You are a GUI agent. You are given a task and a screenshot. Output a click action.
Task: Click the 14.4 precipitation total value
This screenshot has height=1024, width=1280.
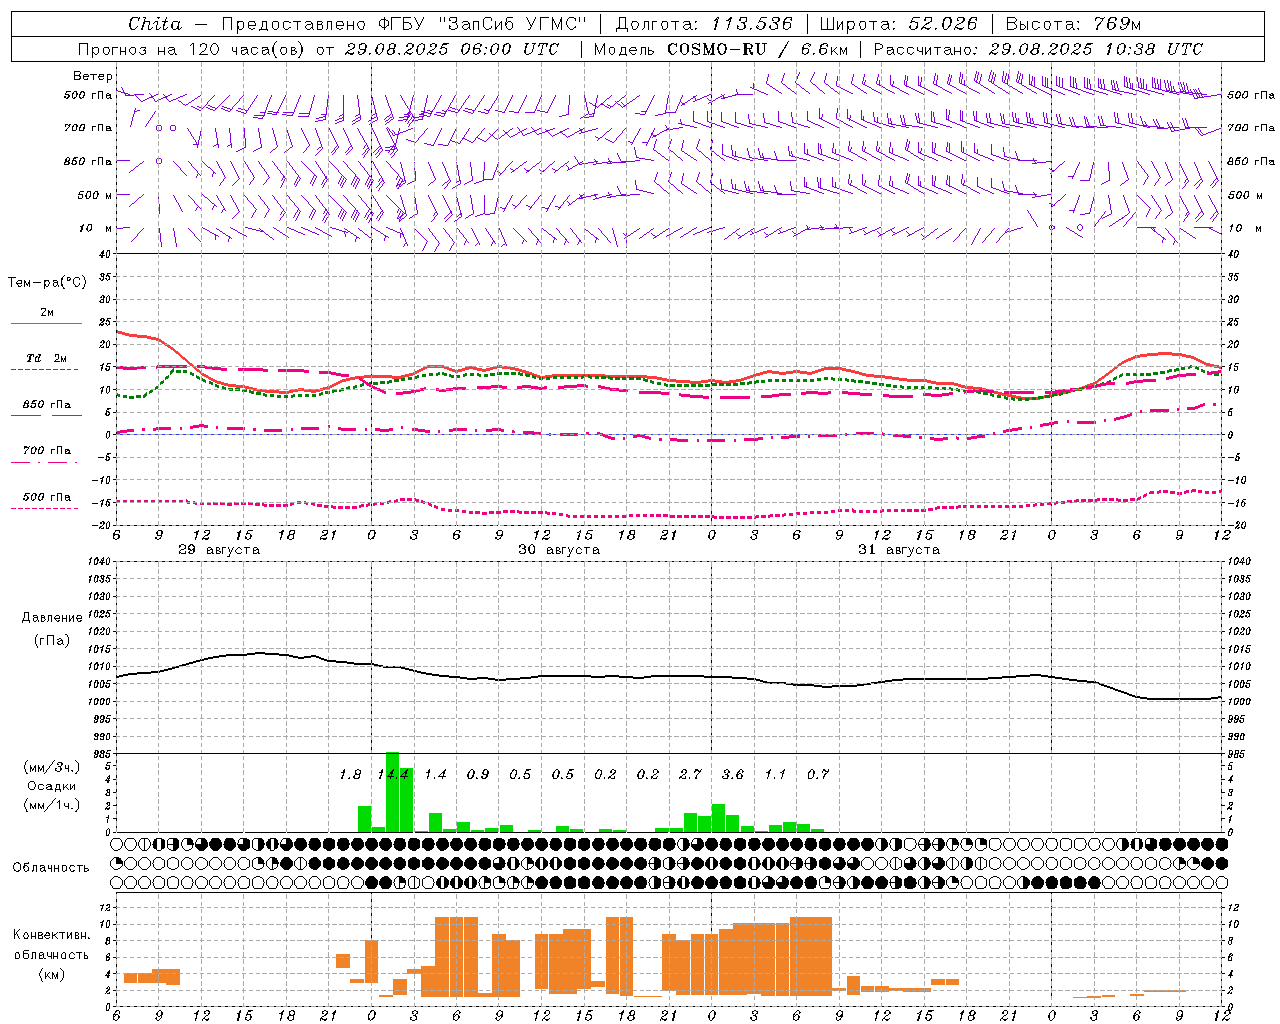tap(393, 775)
